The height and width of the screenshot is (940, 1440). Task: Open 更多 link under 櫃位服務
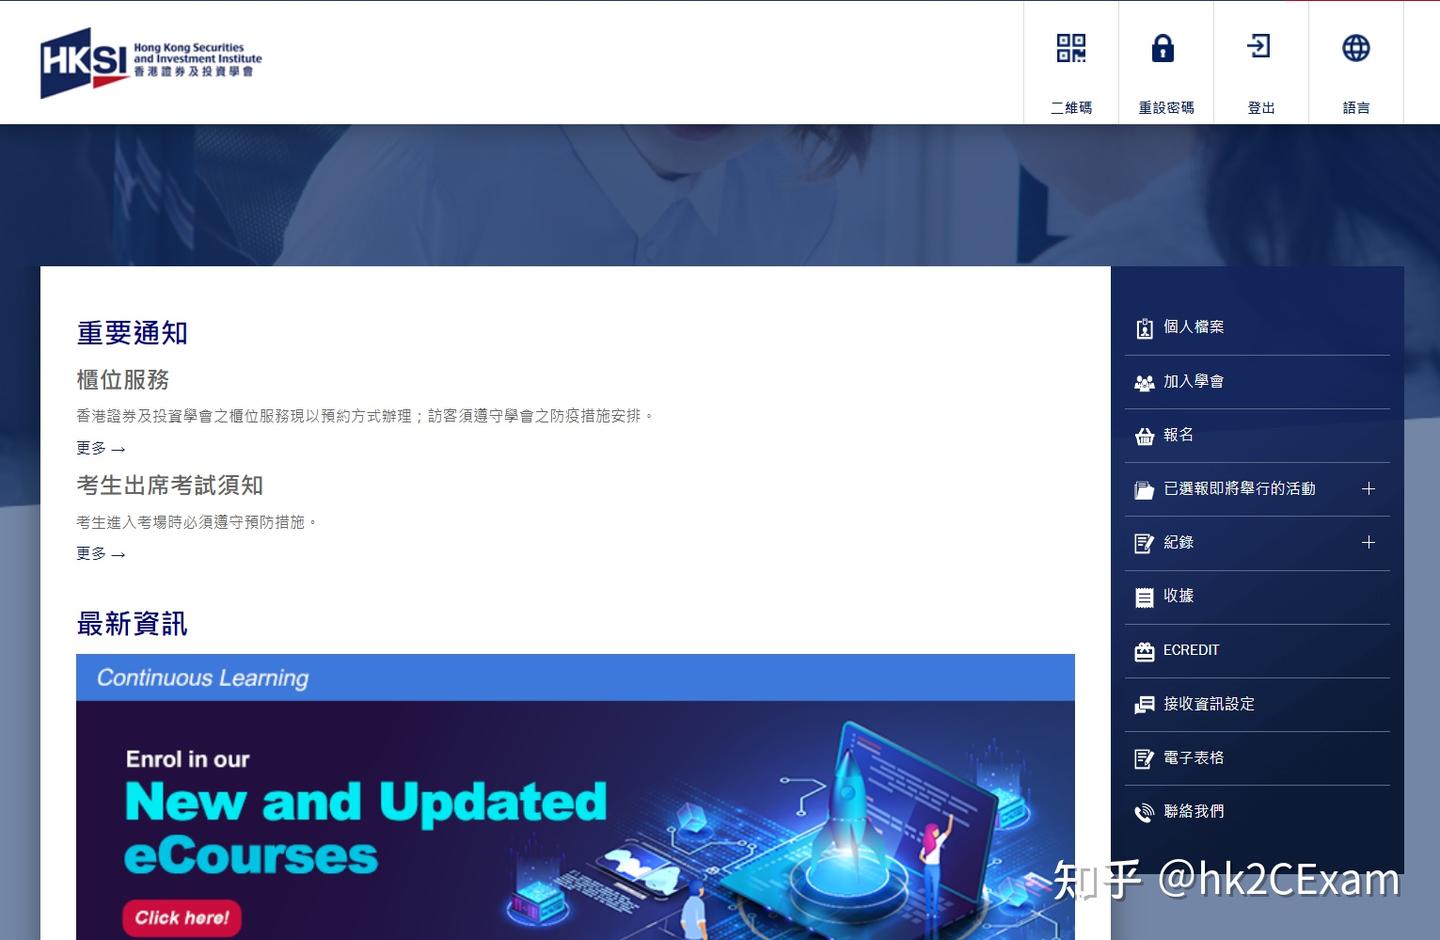click(x=99, y=449)
